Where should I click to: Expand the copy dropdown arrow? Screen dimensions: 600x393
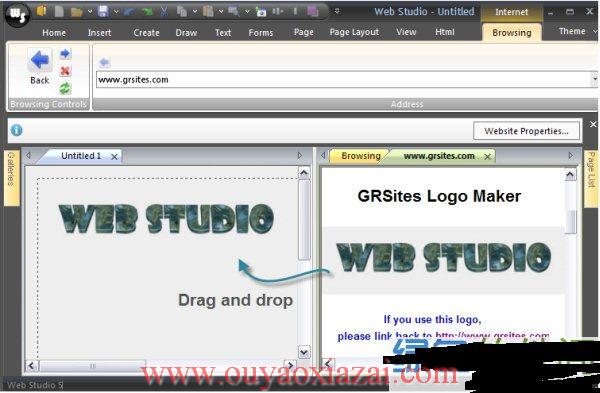tap(194, 12)
